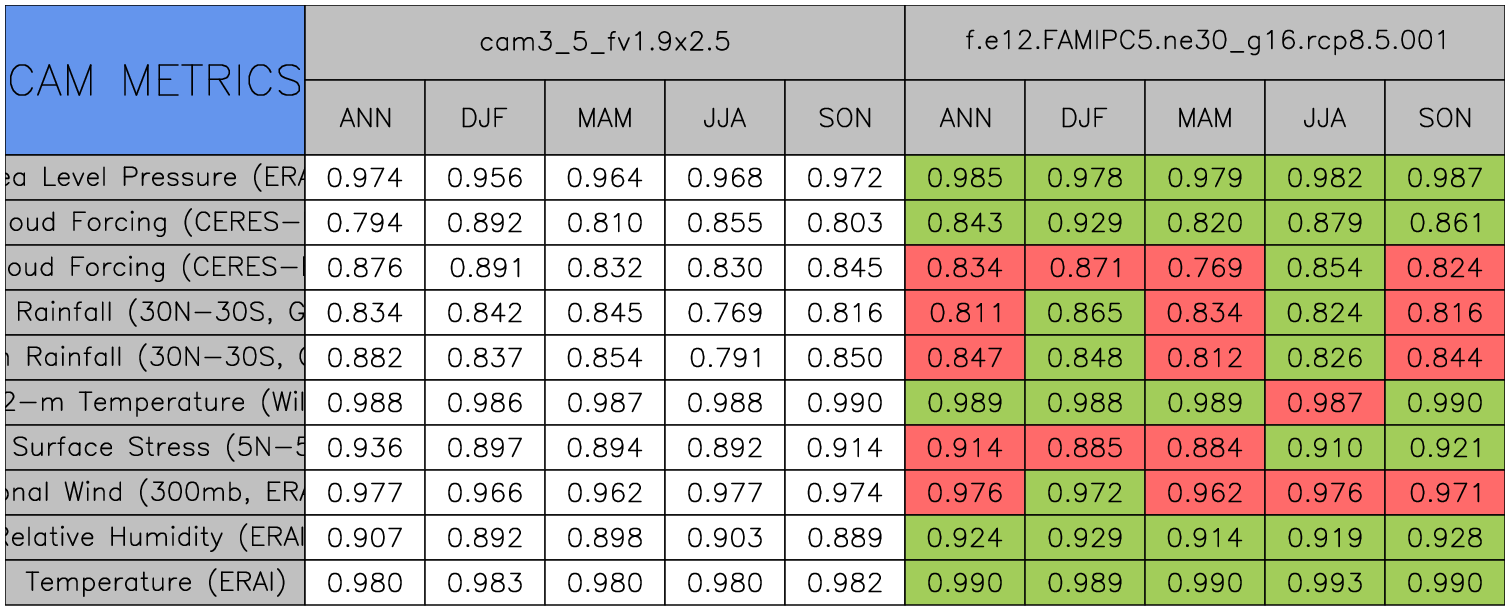Click the red cell showing 0.885
Screen dimensions: 1510x611
tap(1085, 447)
